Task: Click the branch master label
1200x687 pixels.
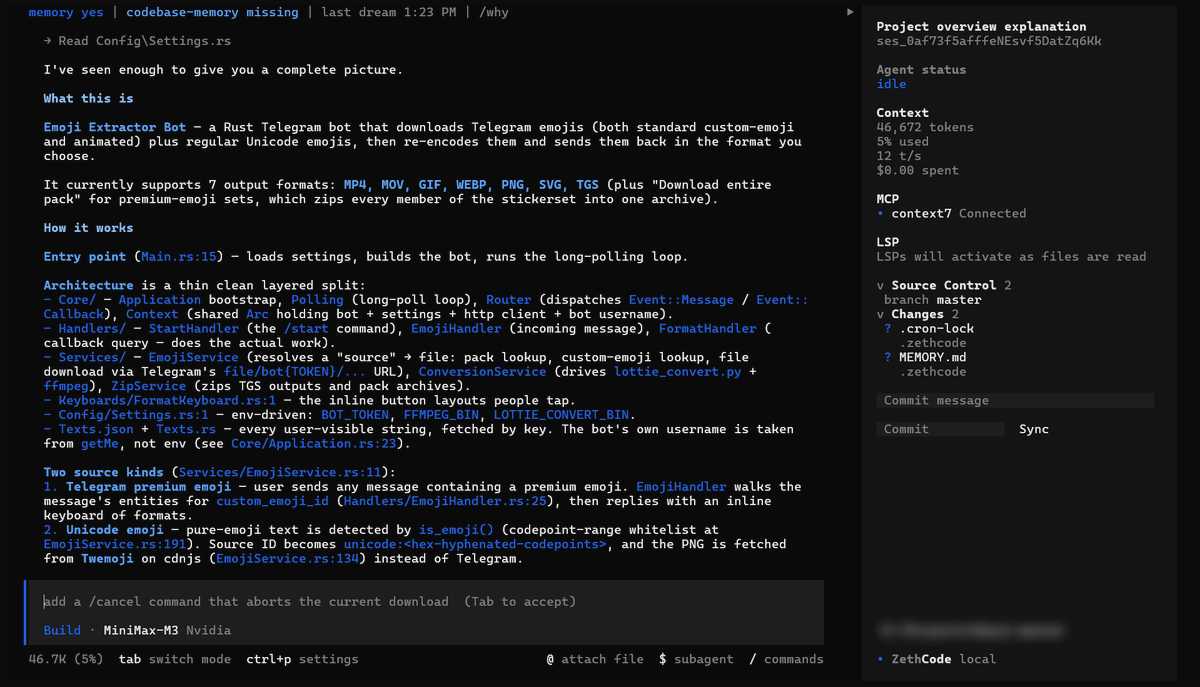Action: coord(933,300)
